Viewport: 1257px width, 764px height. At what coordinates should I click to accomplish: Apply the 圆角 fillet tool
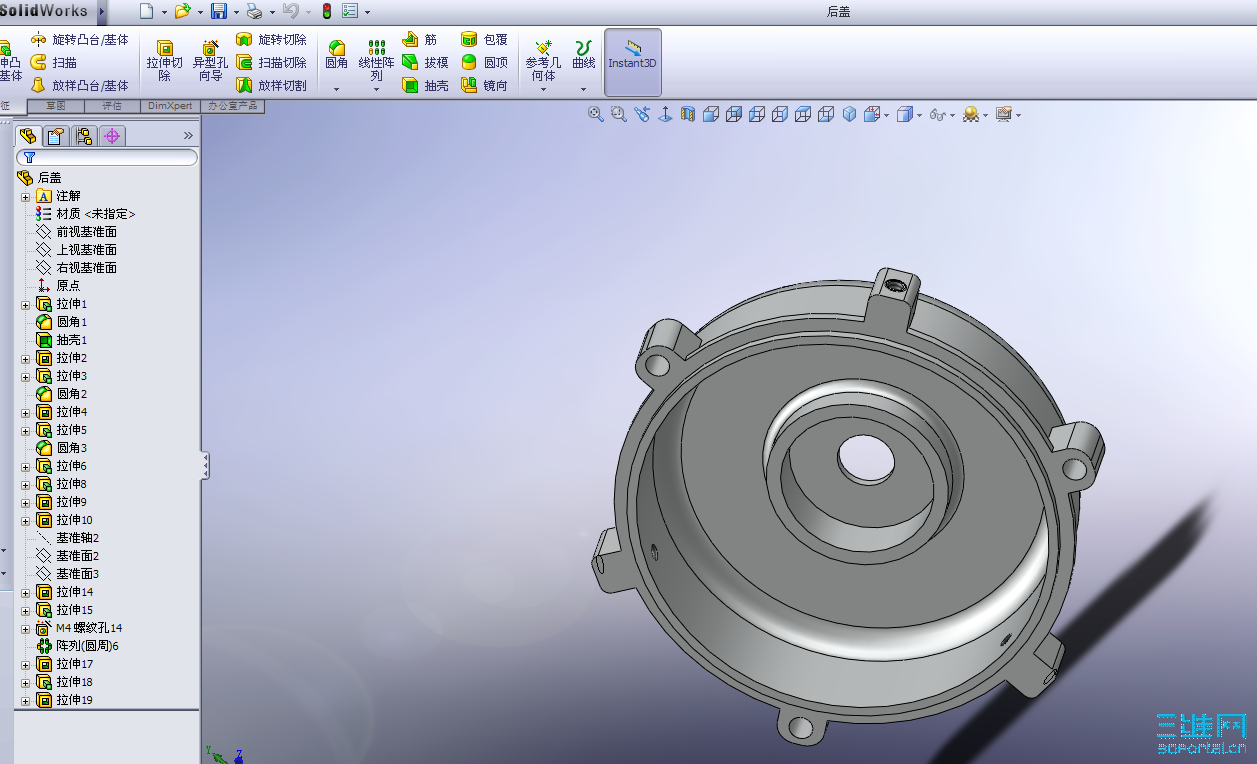point(337,54)
